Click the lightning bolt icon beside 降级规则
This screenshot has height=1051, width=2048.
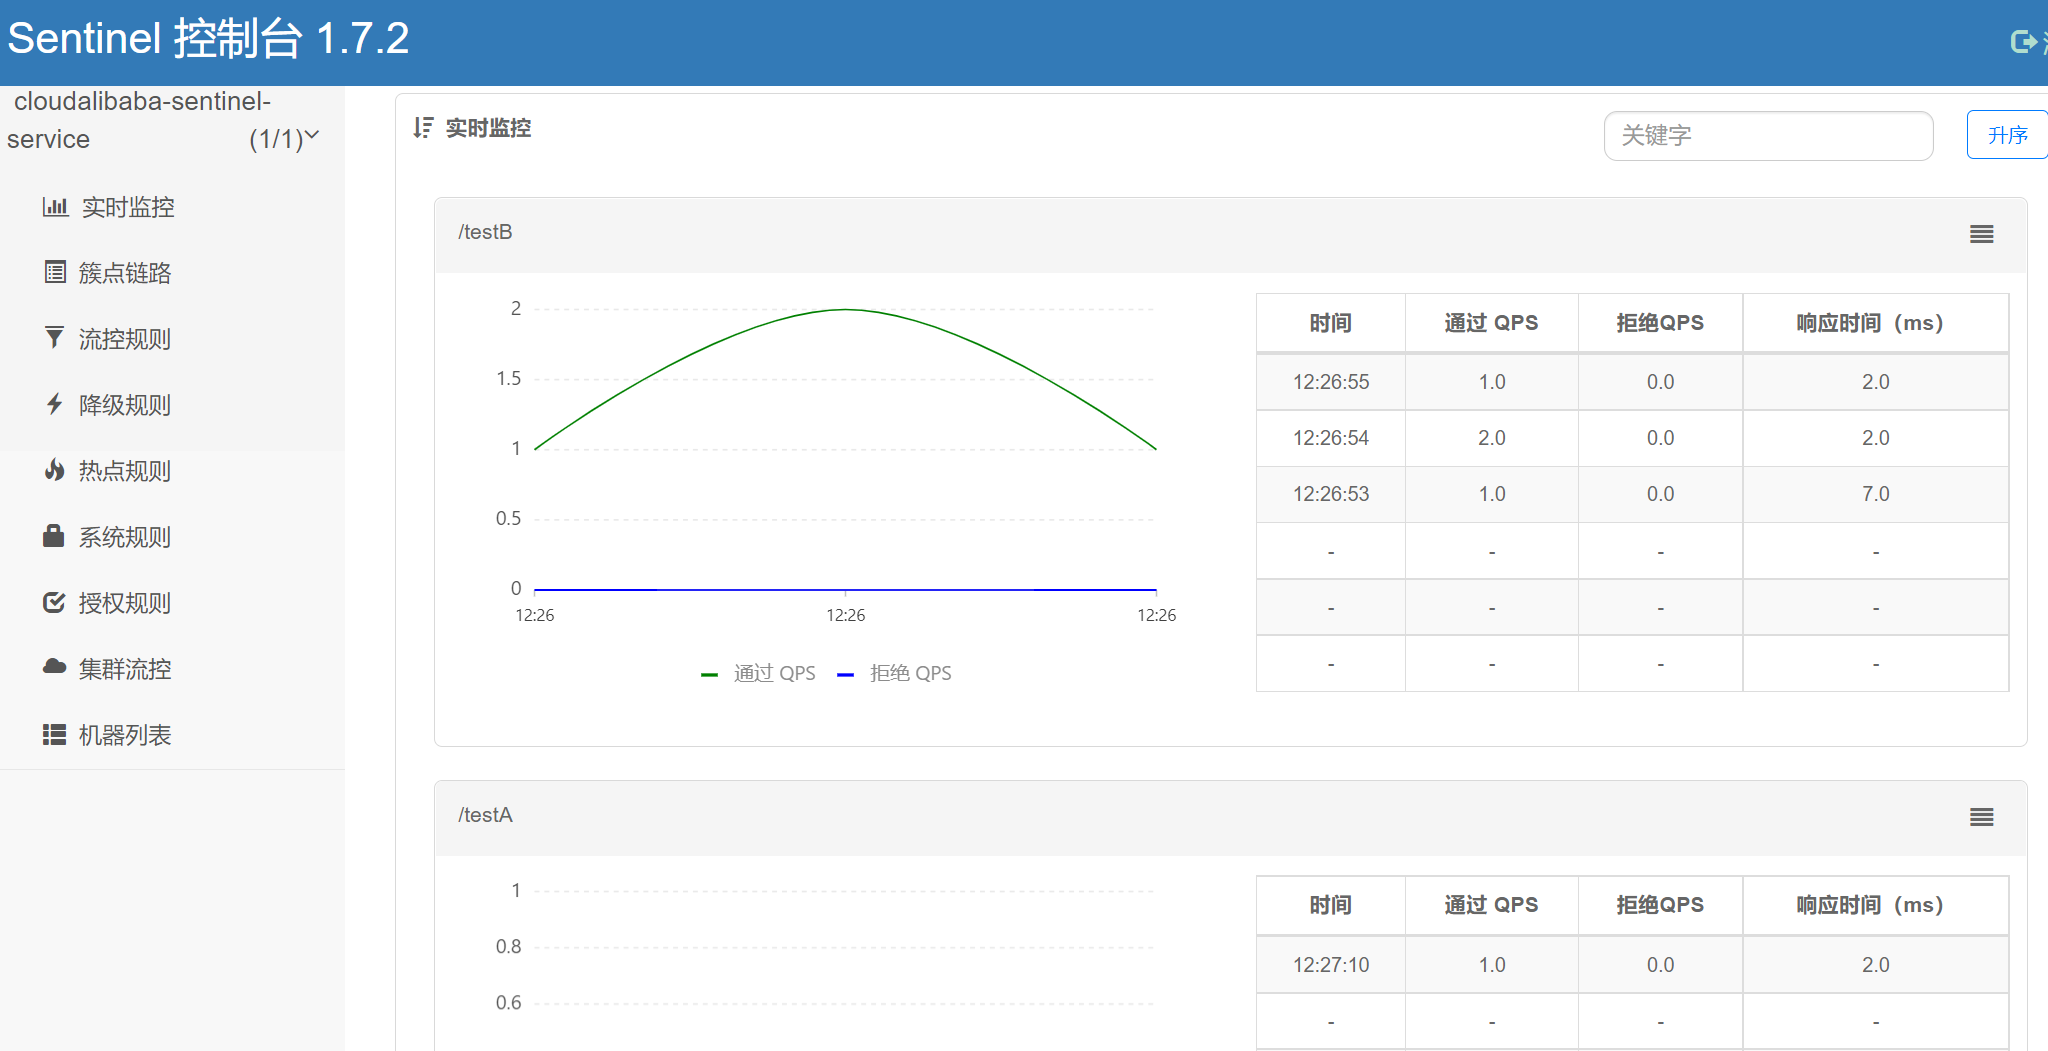click(55, 404)
